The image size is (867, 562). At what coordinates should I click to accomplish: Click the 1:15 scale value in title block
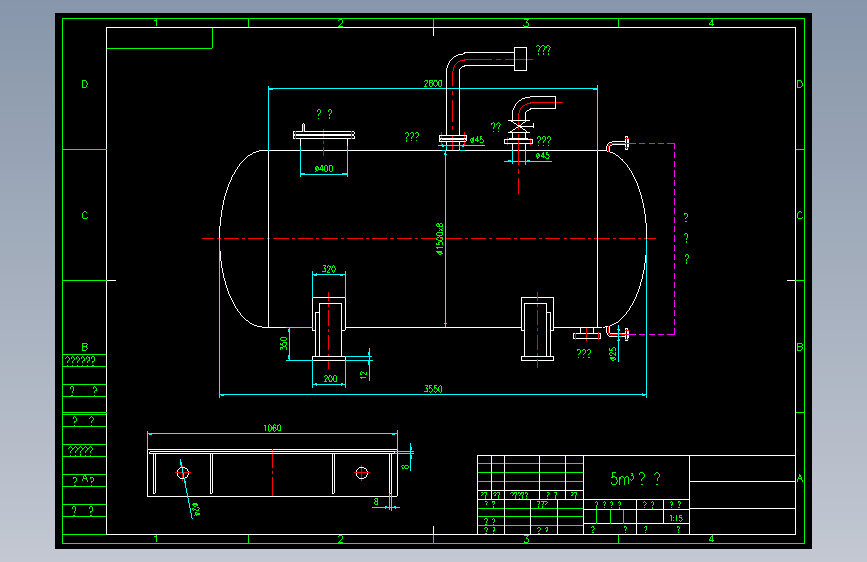tap(676, 518)
